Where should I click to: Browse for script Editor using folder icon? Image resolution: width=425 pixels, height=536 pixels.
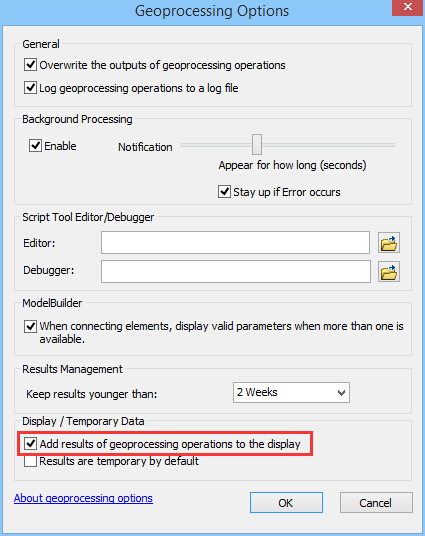(x=389, y=243)
